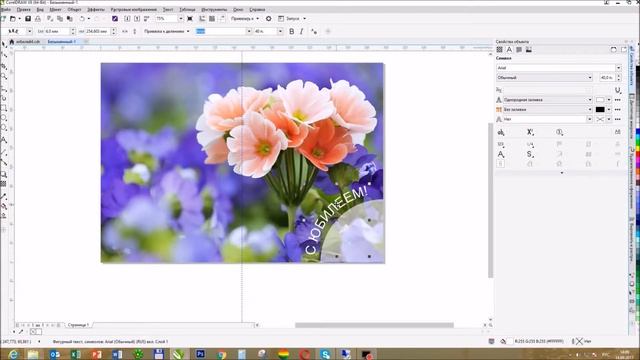Expand more character options arrow
The height and width of the screenshot is (360, 640).
tap(562, 173)
